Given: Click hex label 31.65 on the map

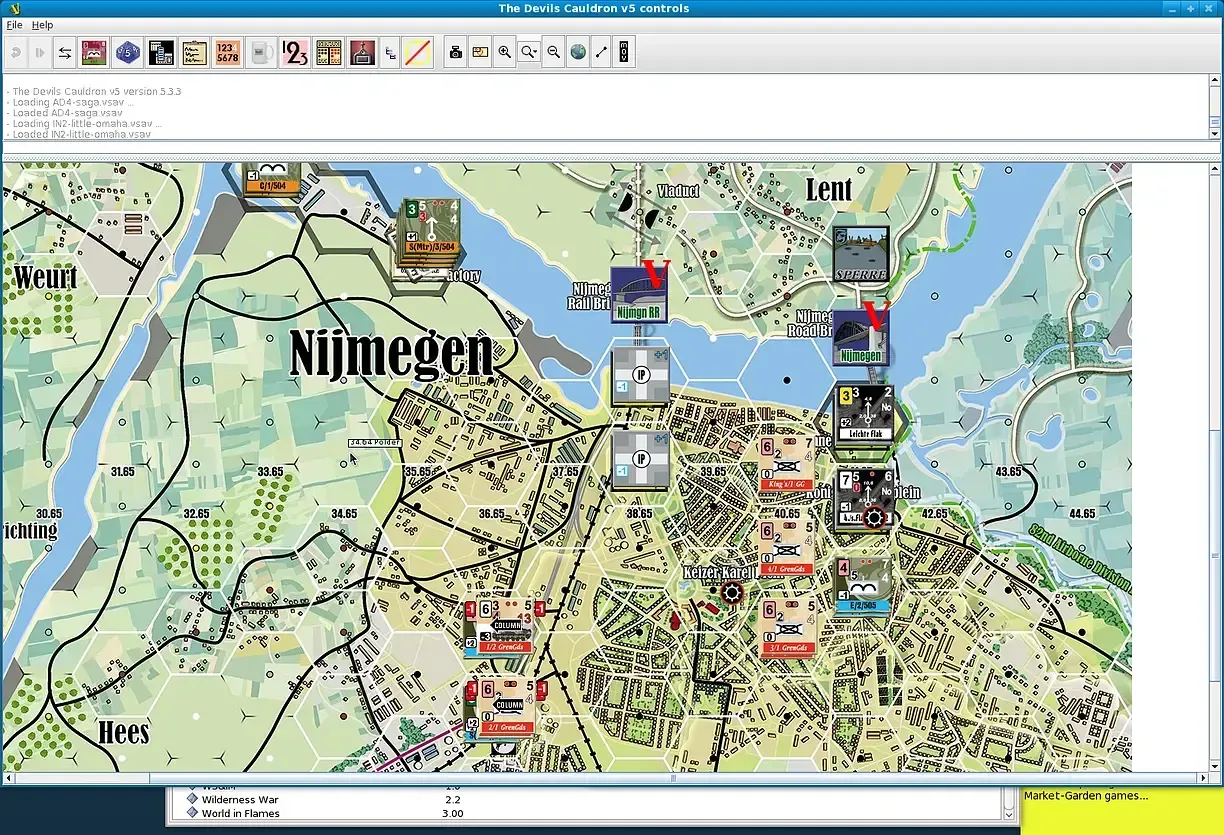Looking at the screenshot, I should point(123,471).
